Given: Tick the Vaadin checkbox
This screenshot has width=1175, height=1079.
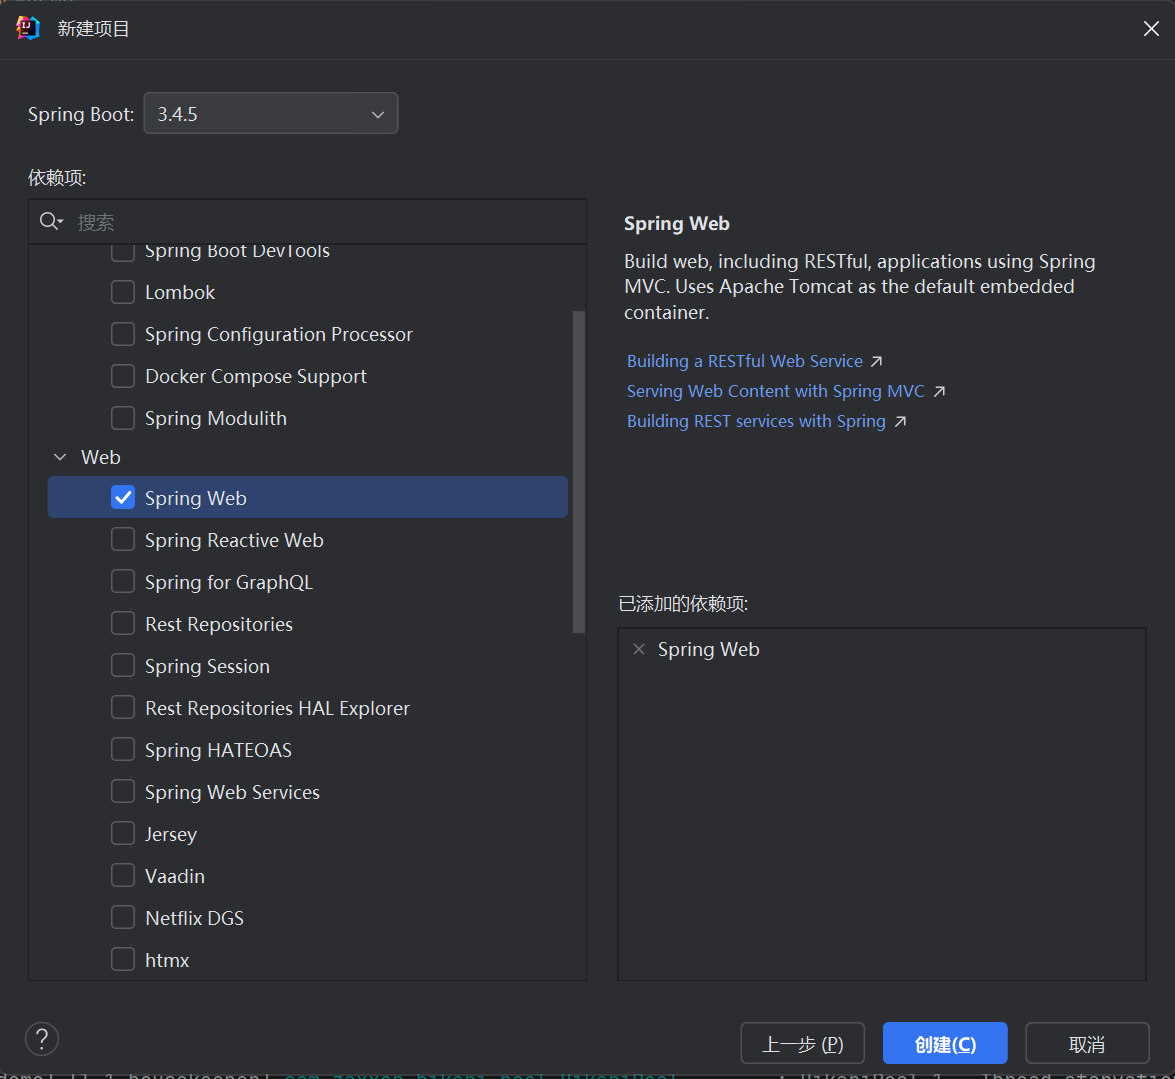Looking at the screenshot, I should click(123, 875).
